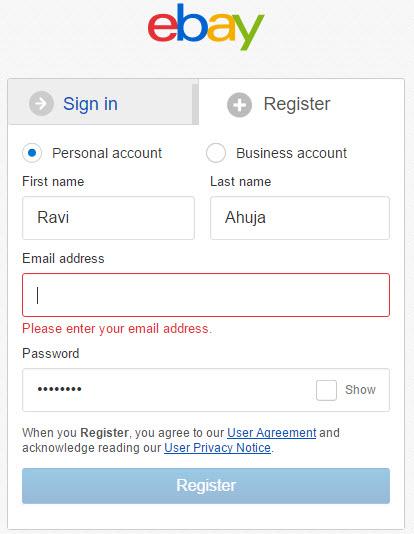Focus the Email address input field
The height and width of the screenshot is (534, 414).
[x=206, y=295]
